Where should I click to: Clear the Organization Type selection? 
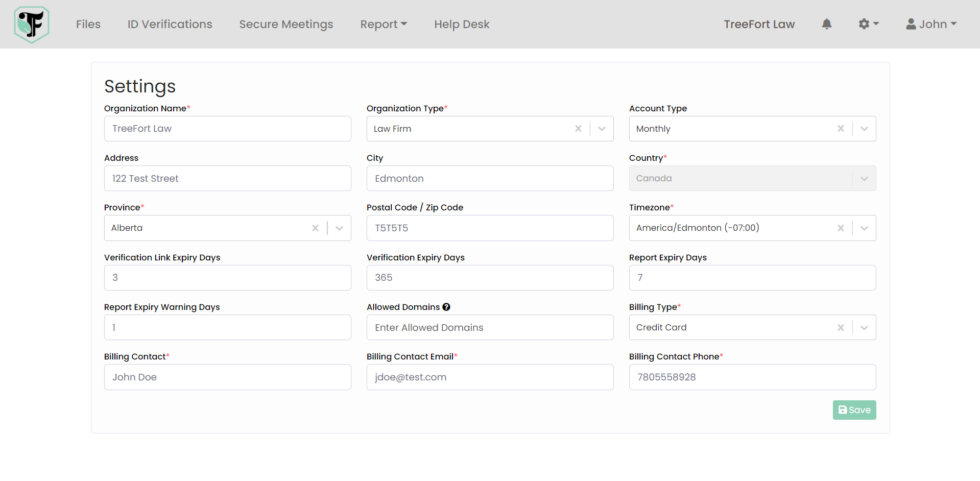[x=578, y=129]
